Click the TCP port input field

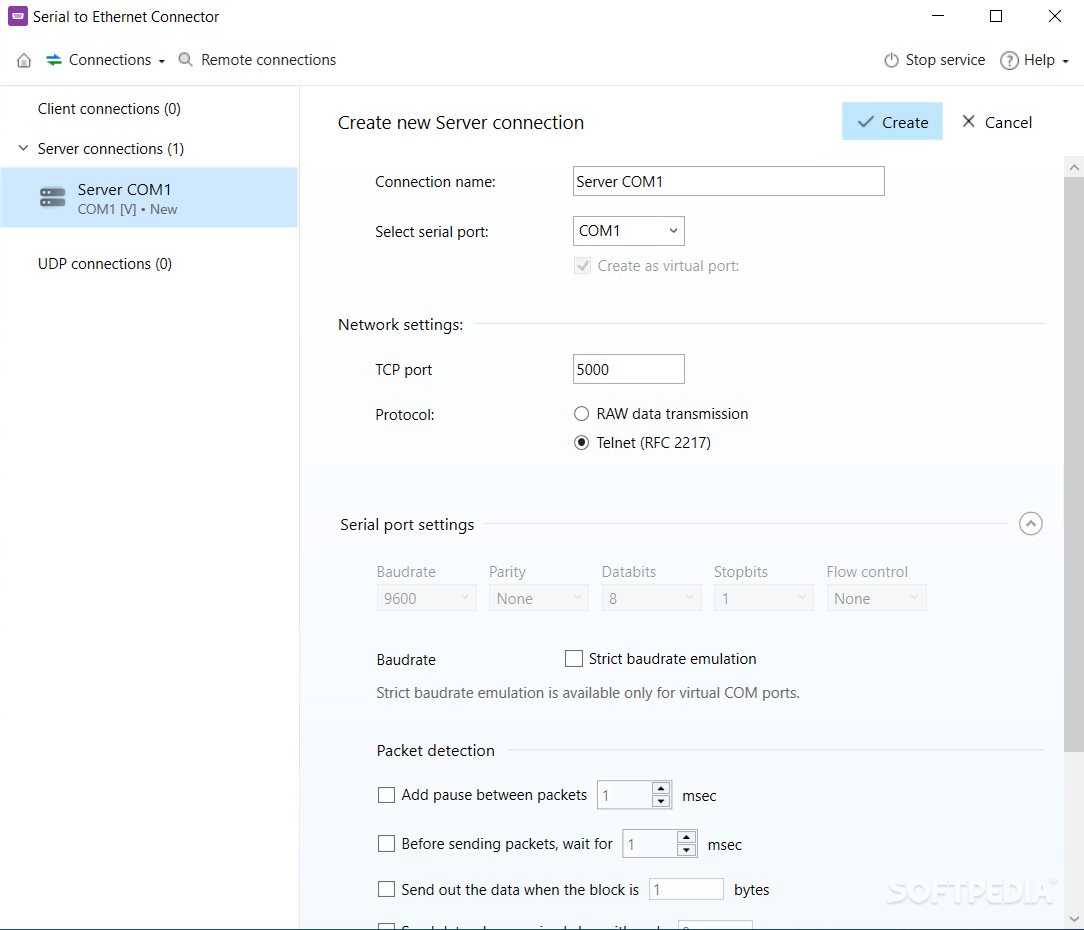click(x=628, y=369)
